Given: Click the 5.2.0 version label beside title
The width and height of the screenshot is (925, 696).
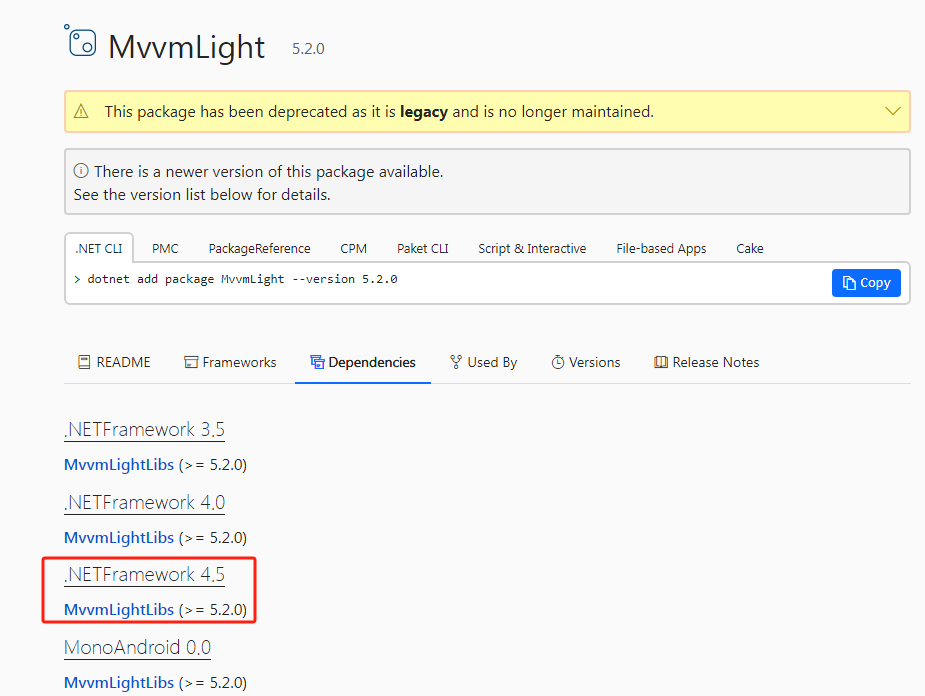Looking at the screenshot, I should [x=308, y=49].
